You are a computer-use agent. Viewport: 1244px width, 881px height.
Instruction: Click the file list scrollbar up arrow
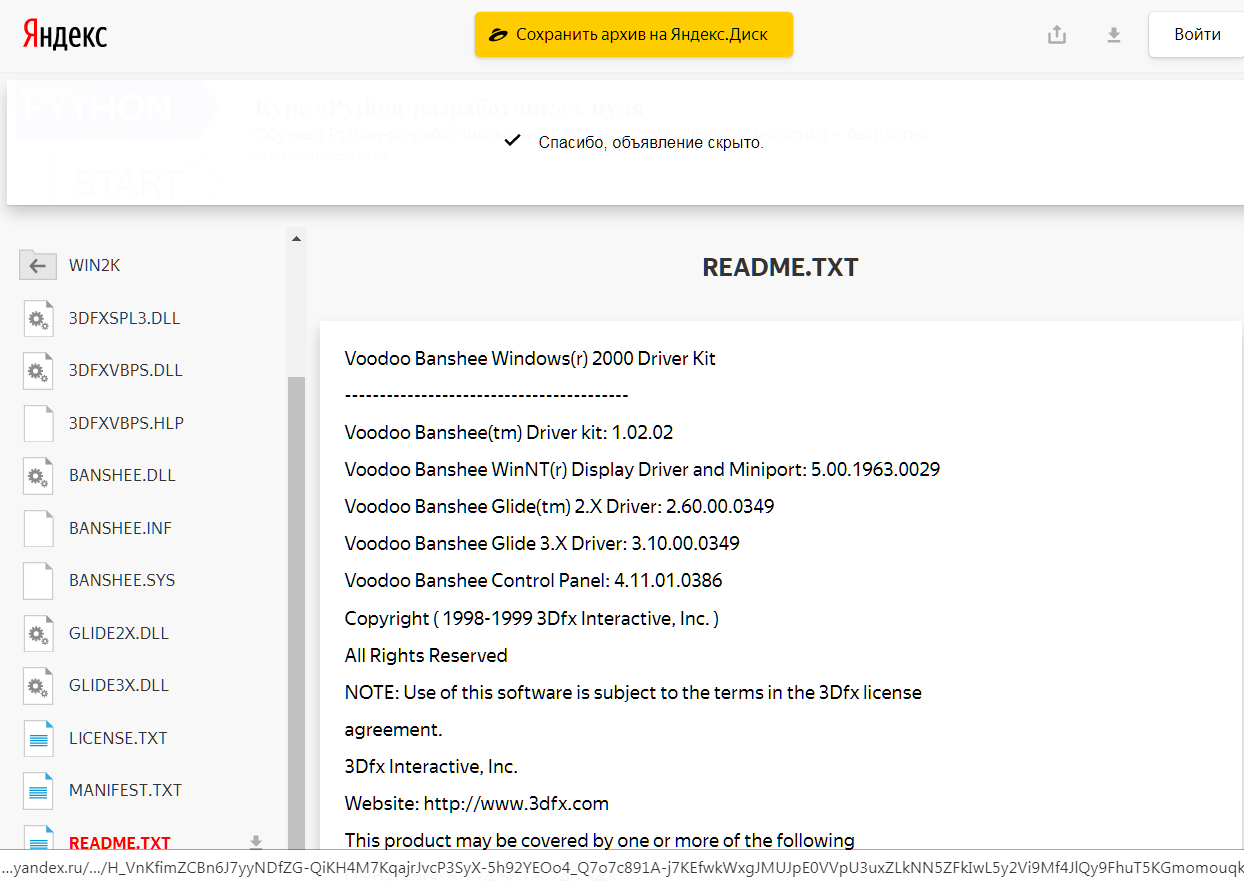(296, 238)
